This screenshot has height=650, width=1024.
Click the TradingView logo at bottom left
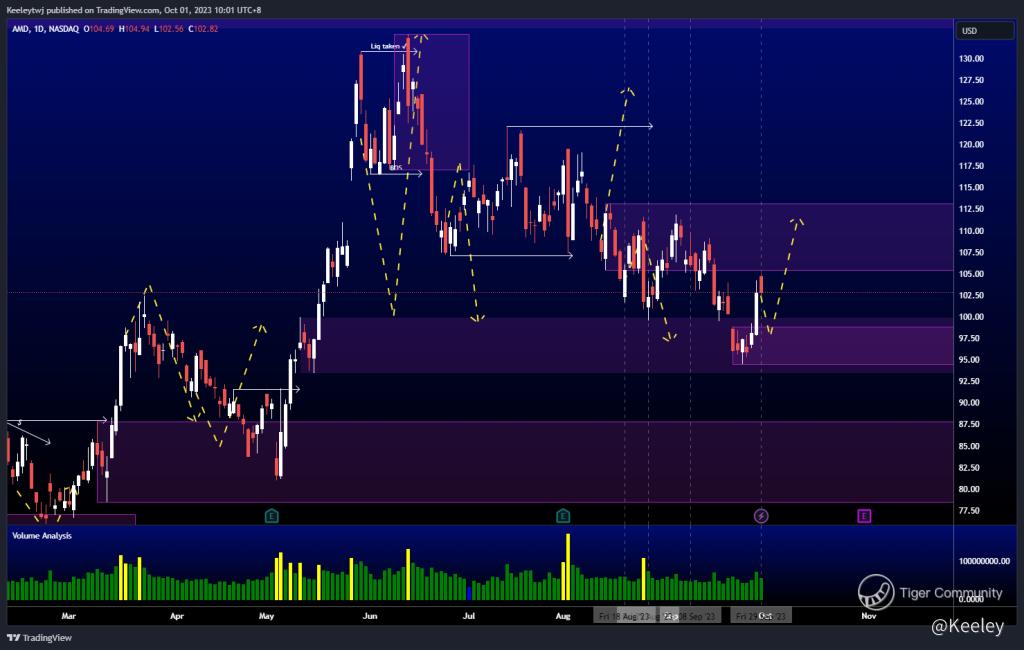(32, 637)
